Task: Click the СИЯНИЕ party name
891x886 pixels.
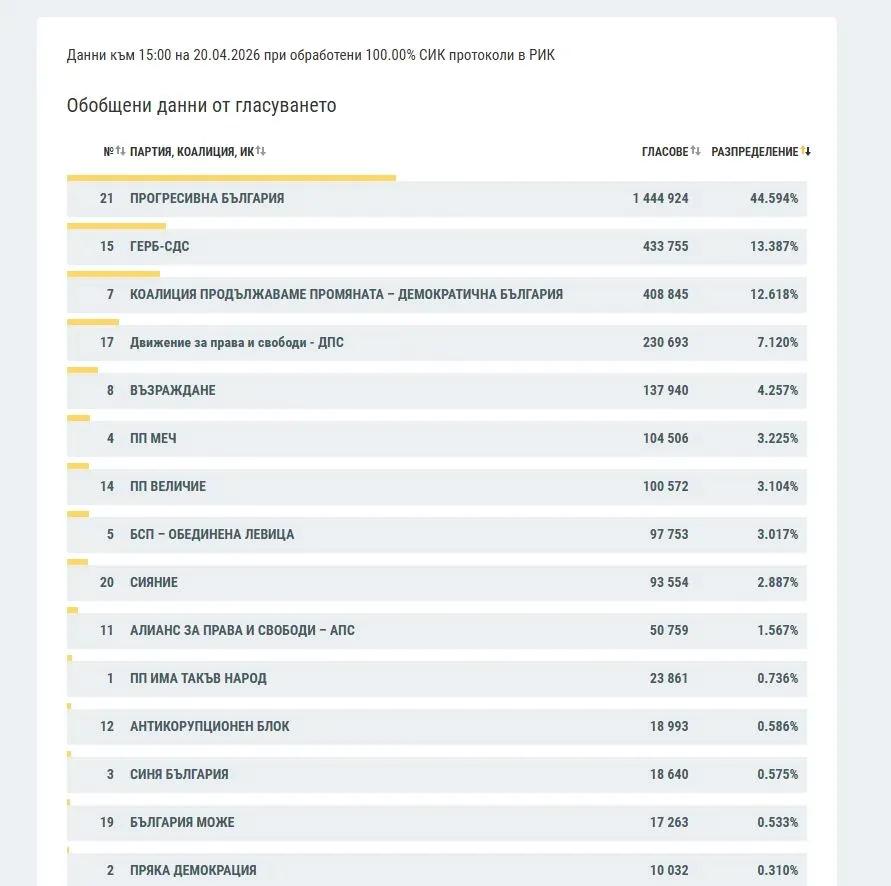Action: tap(154, 583)
